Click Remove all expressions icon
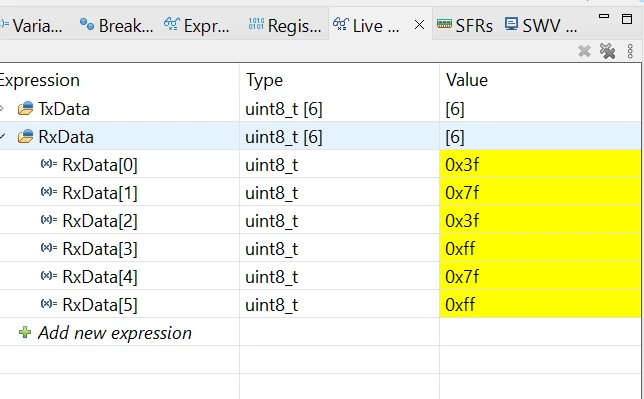644x399 pixels. 607,51
